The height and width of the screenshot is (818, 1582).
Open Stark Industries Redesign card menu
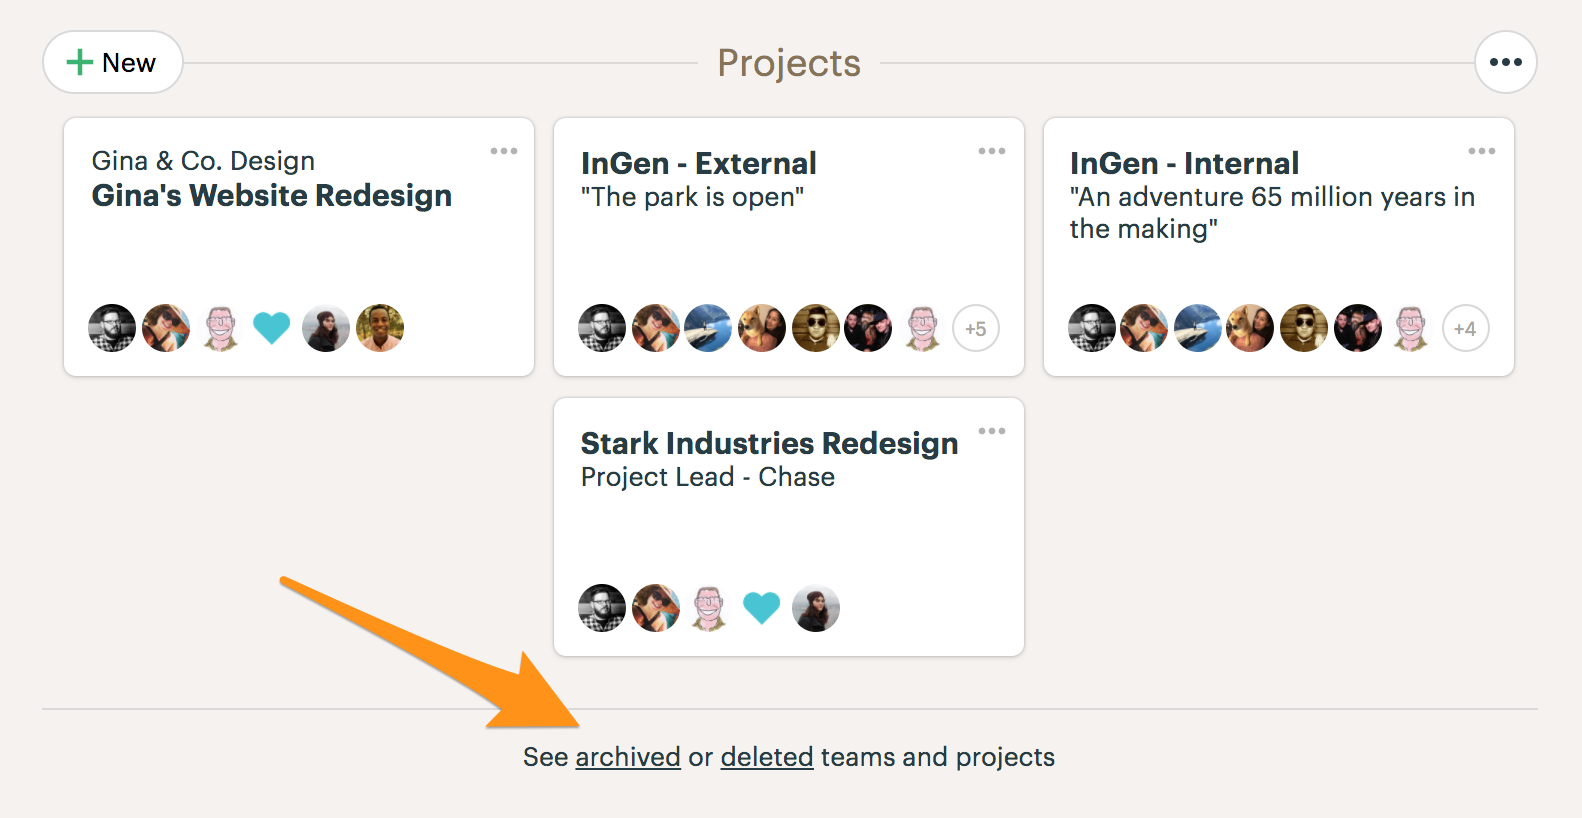coord(992,431)
